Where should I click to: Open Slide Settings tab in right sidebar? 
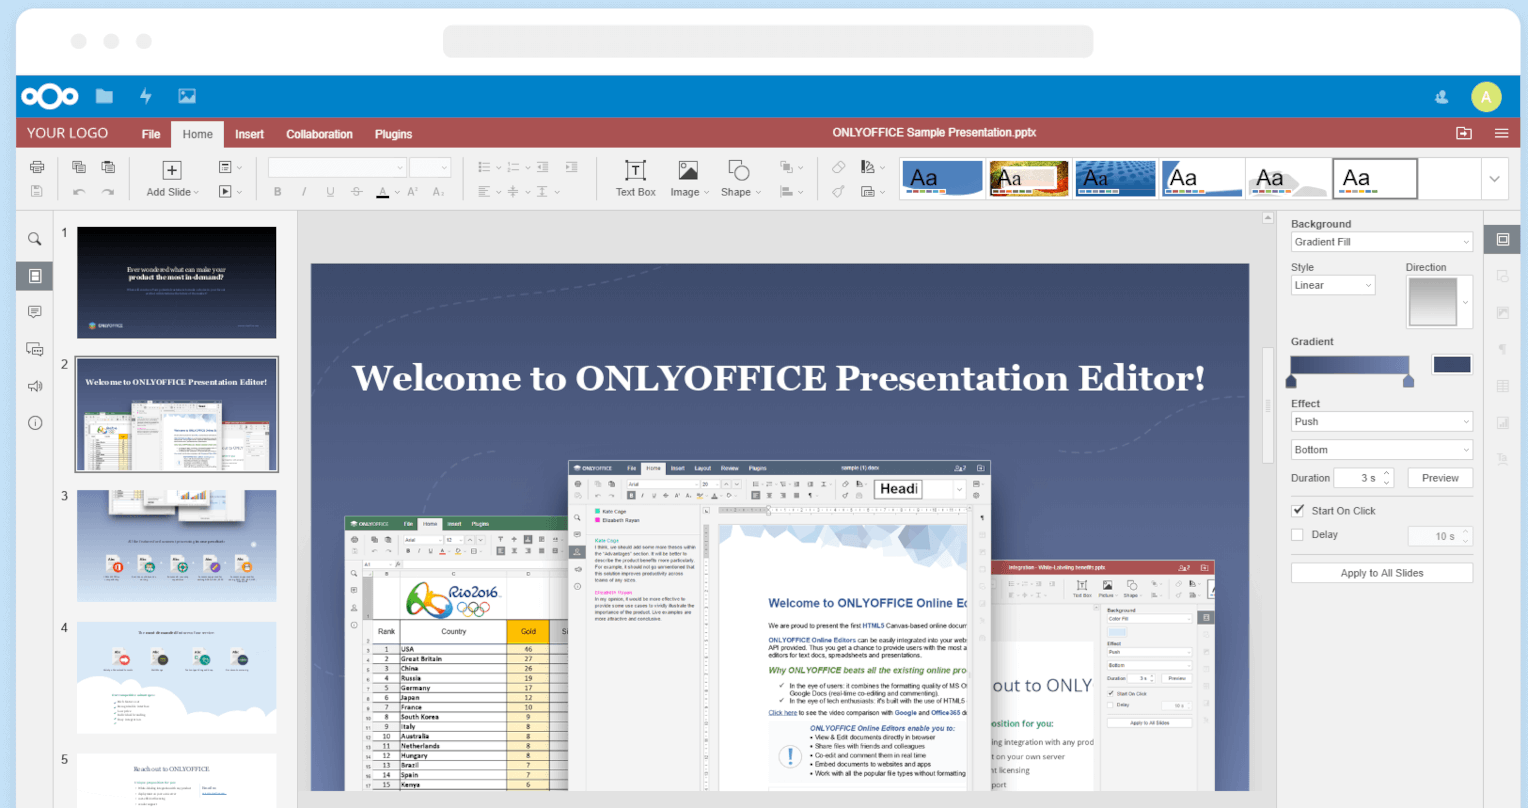point(1503,239)
